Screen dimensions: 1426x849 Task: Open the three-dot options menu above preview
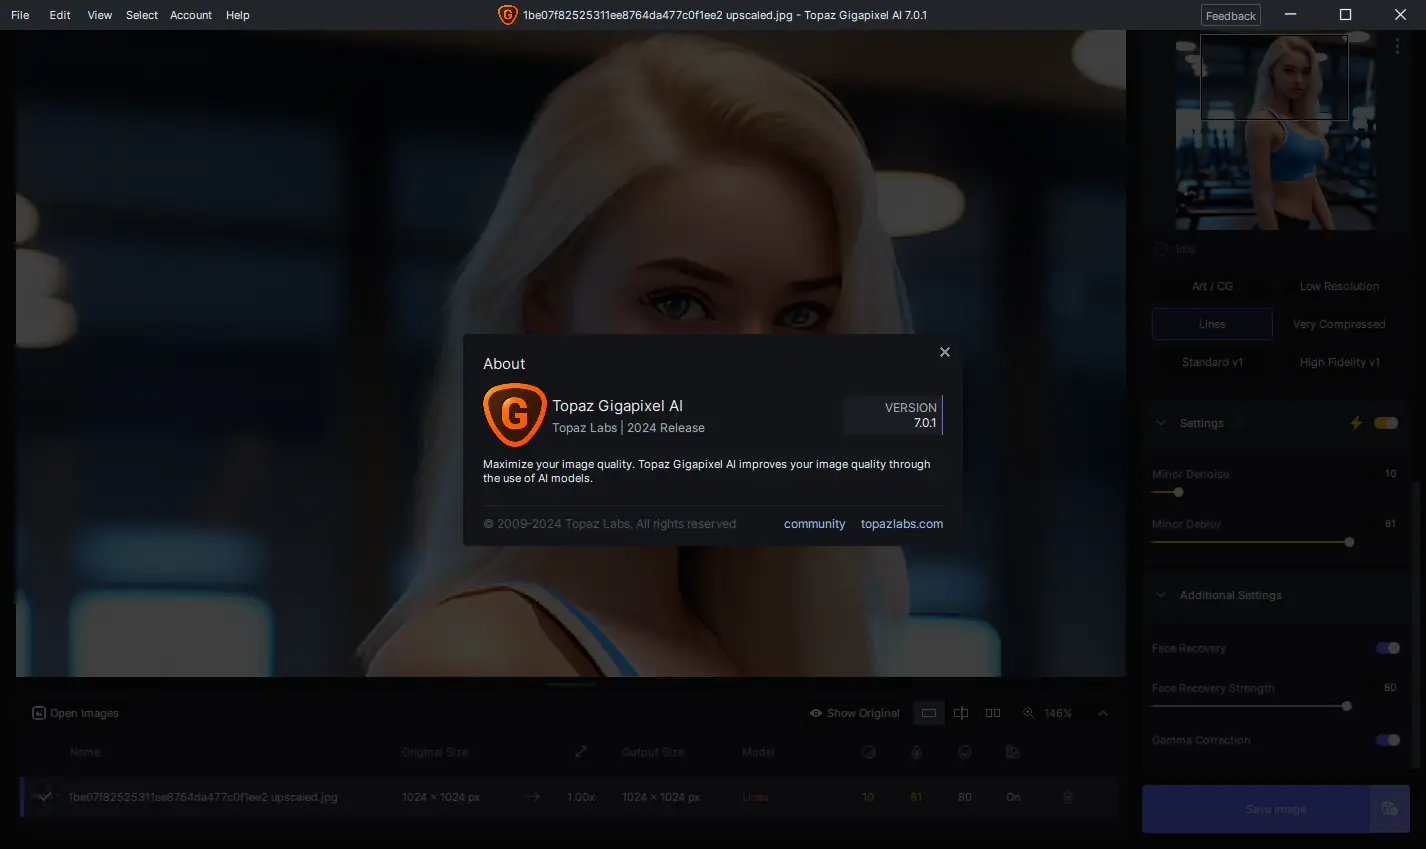(x=1397, y=46)
